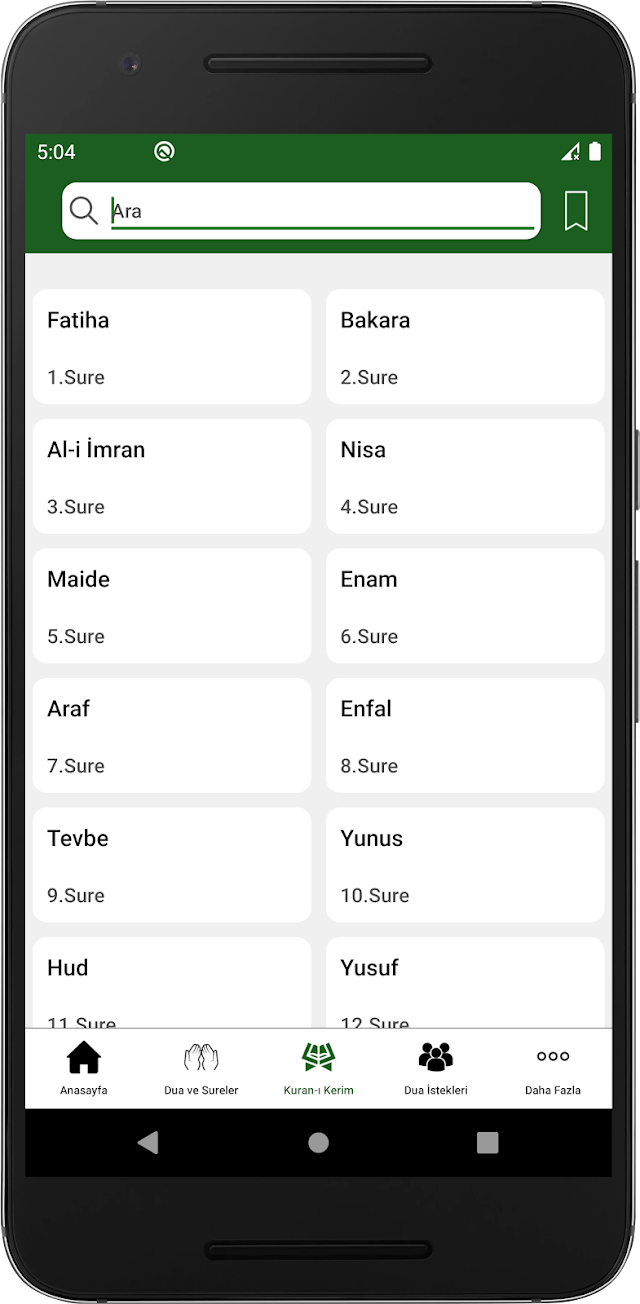Open bookmarks via the bookmark icon

[x=576, y=211]
